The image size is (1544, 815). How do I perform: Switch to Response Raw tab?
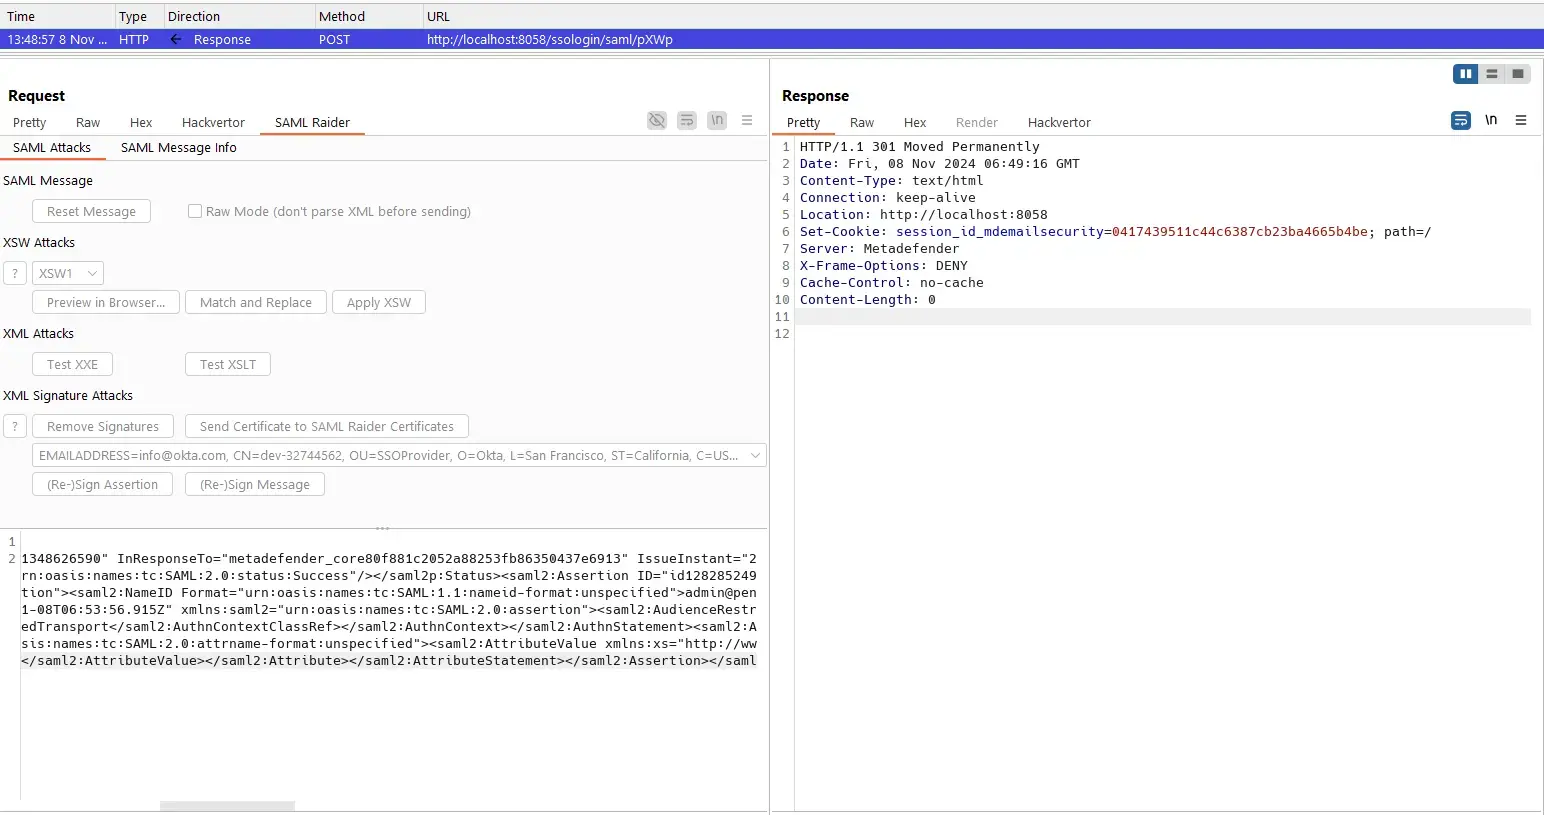(862, 122)
